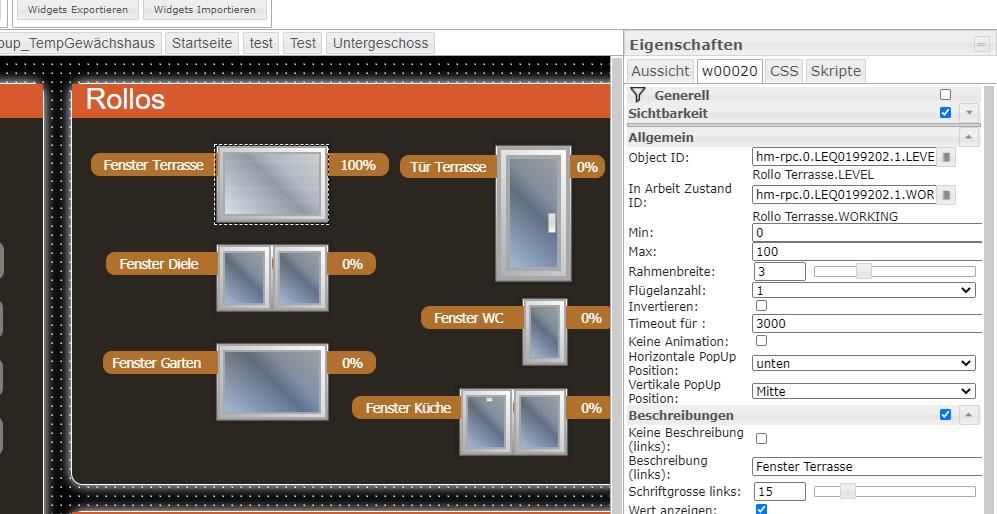Open the capitalized Test view tab

[303, 43]
